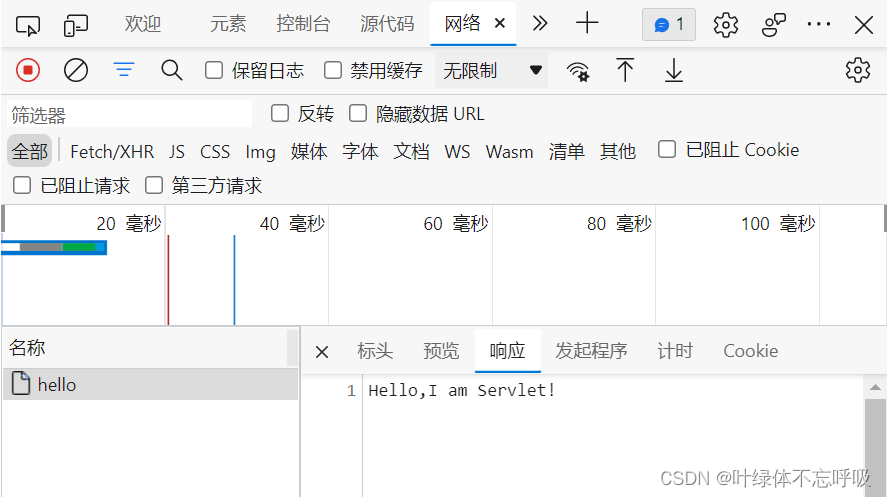
Task: Switch to the 控制台 tab
Action: click(x=303, y=24)
